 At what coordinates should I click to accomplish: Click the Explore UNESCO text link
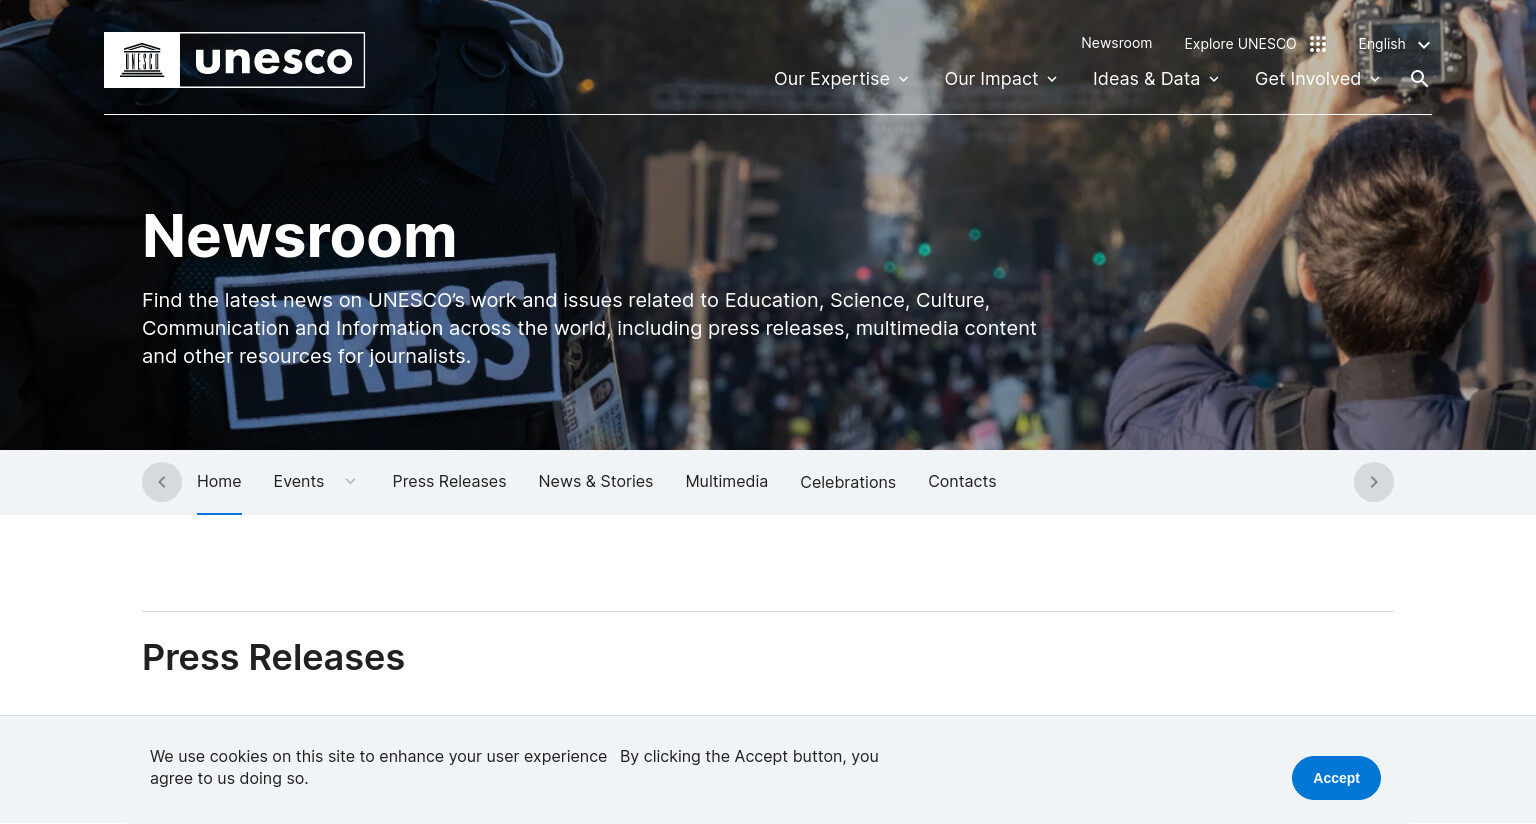[1240, 44]
